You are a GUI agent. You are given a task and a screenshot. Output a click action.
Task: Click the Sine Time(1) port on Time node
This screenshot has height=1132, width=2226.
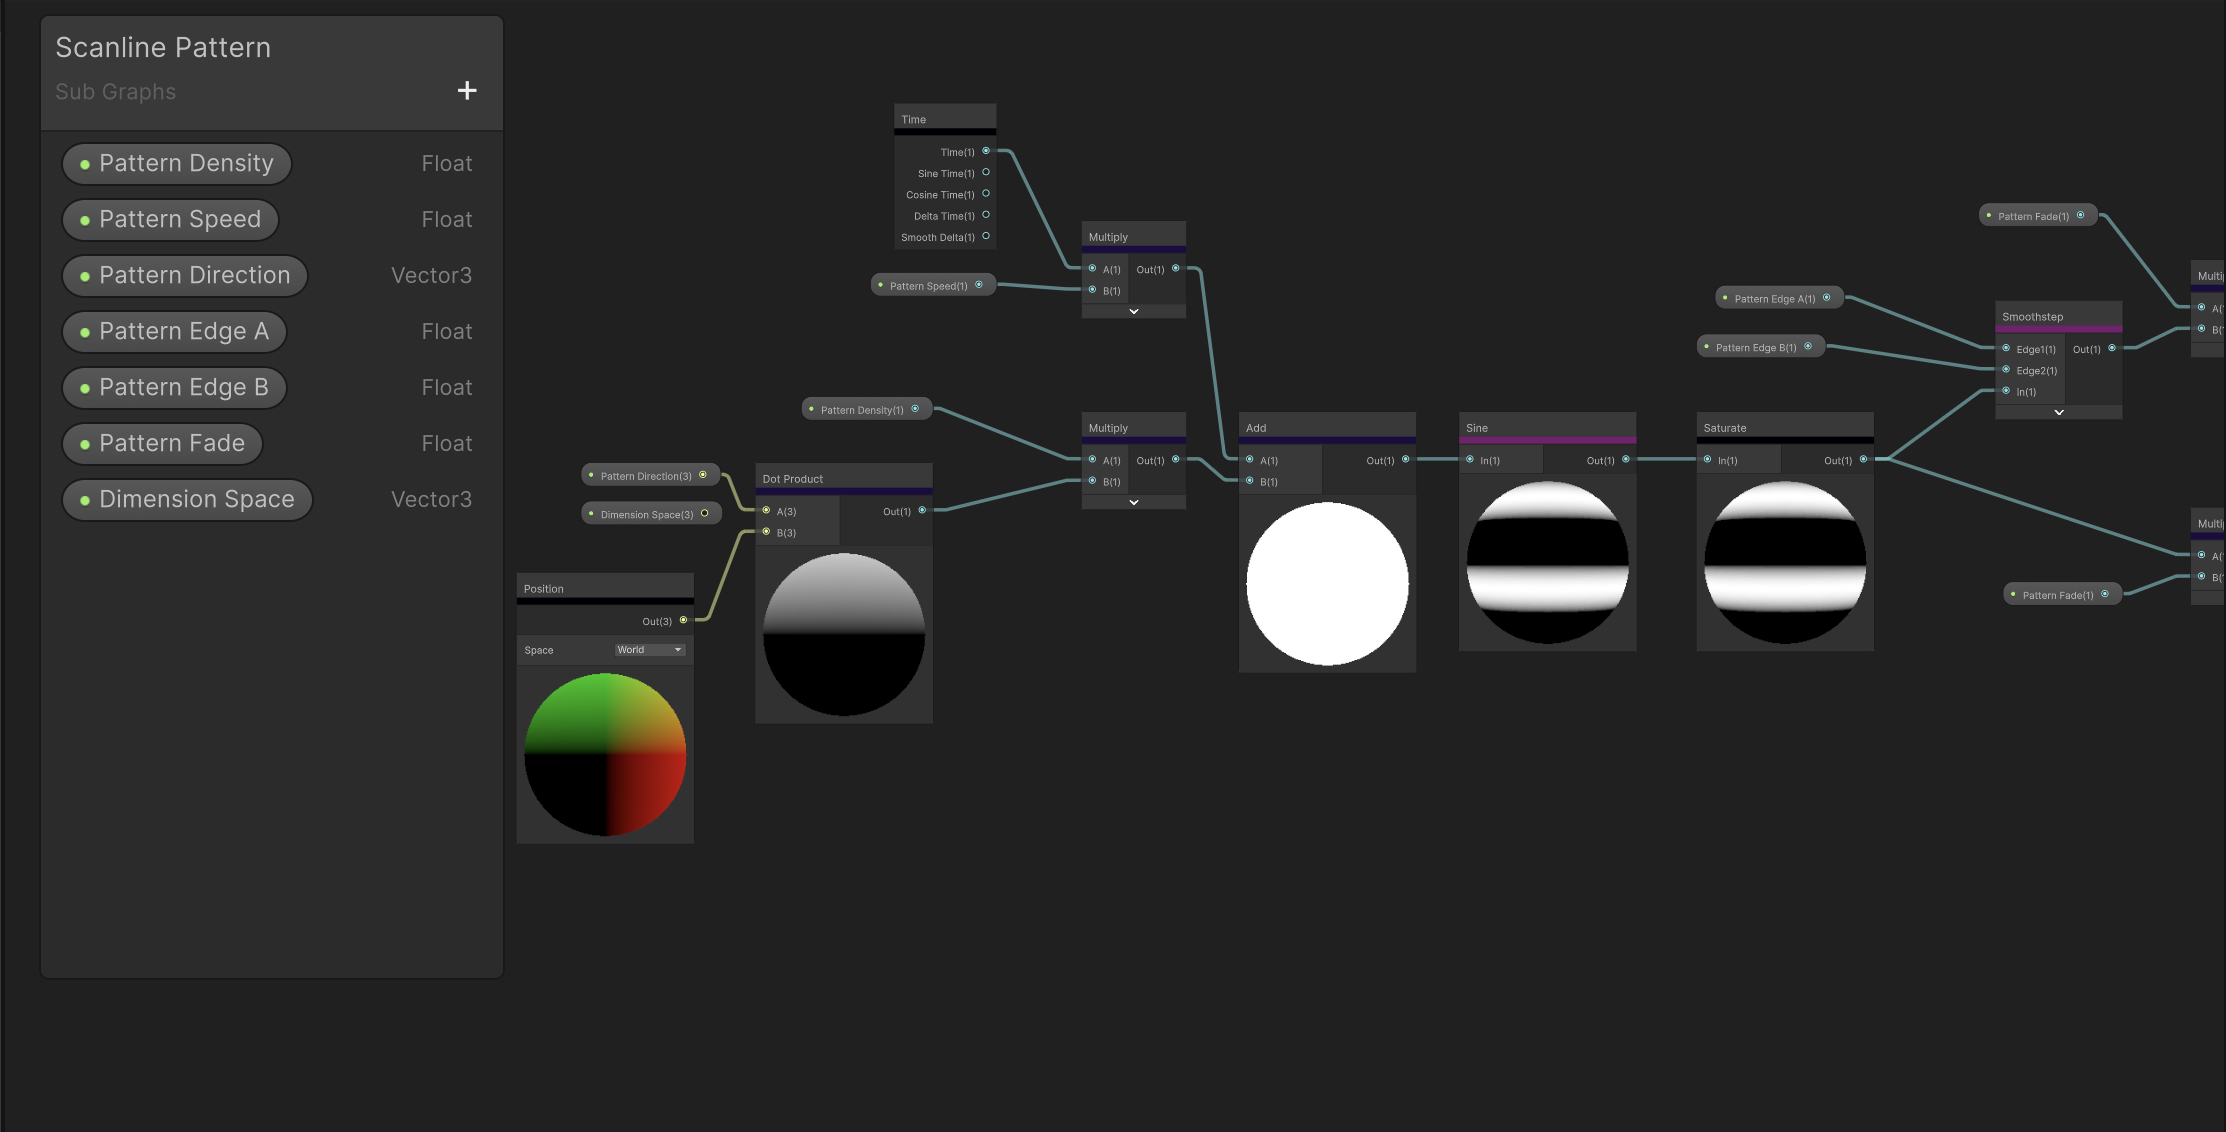point(986,172)
